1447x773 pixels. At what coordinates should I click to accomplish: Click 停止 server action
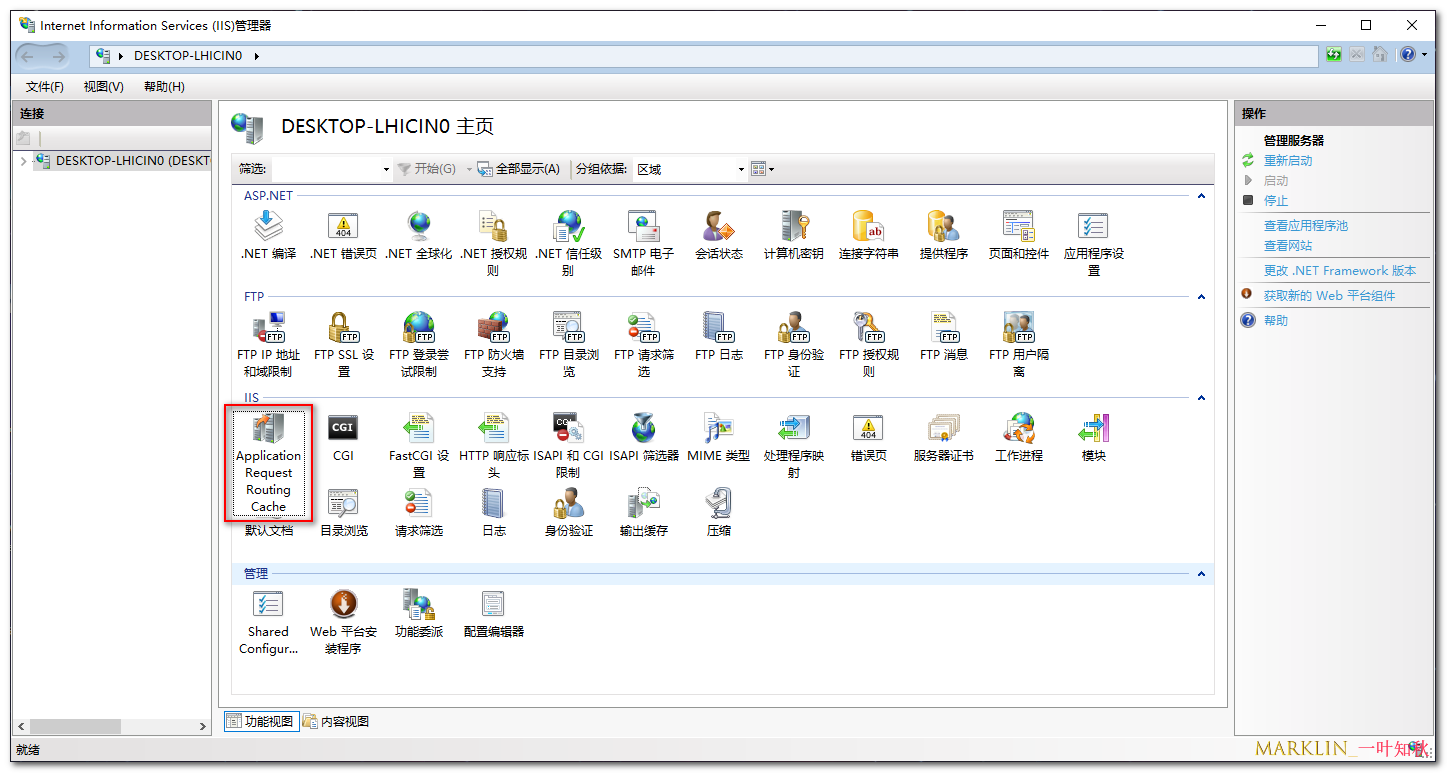coord(1276,201)
